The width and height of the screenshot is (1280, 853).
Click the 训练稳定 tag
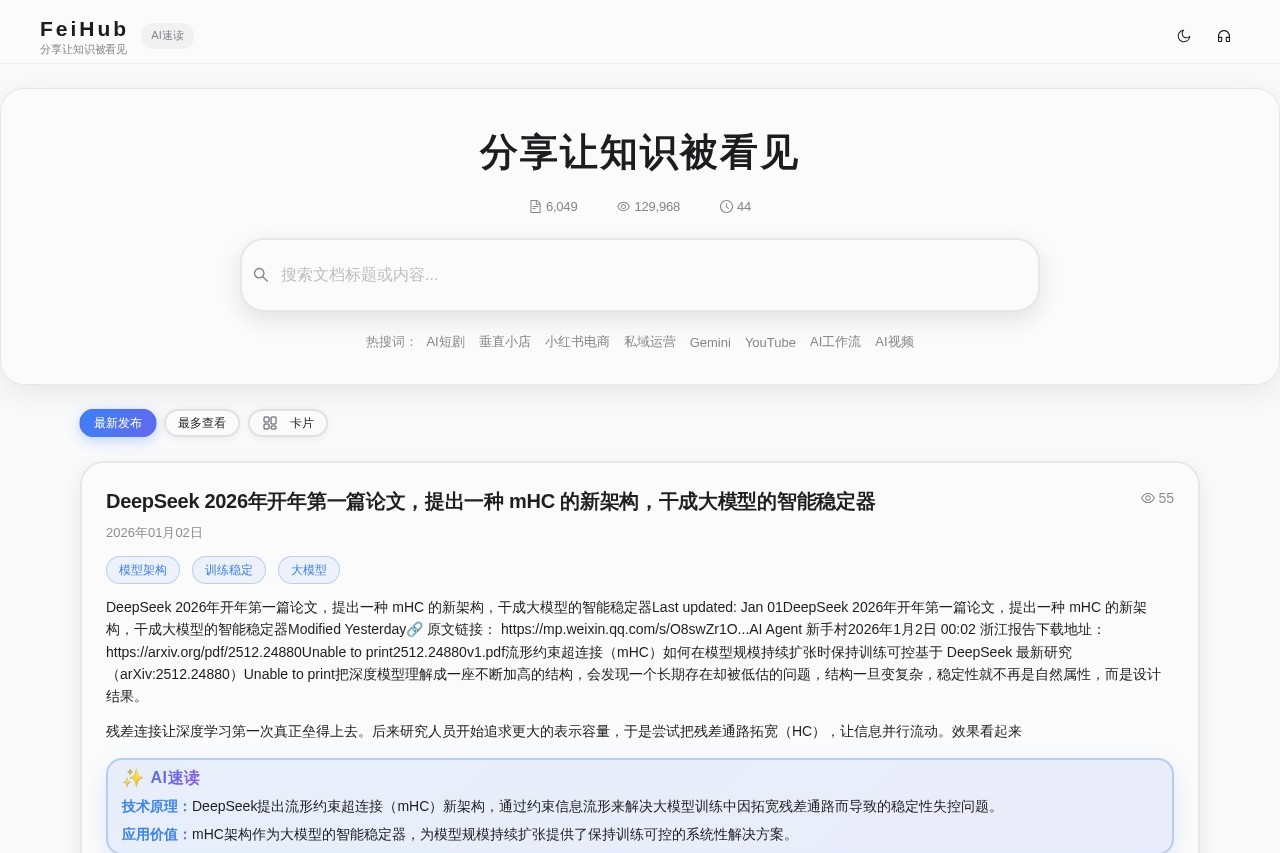tap(229, 570)
